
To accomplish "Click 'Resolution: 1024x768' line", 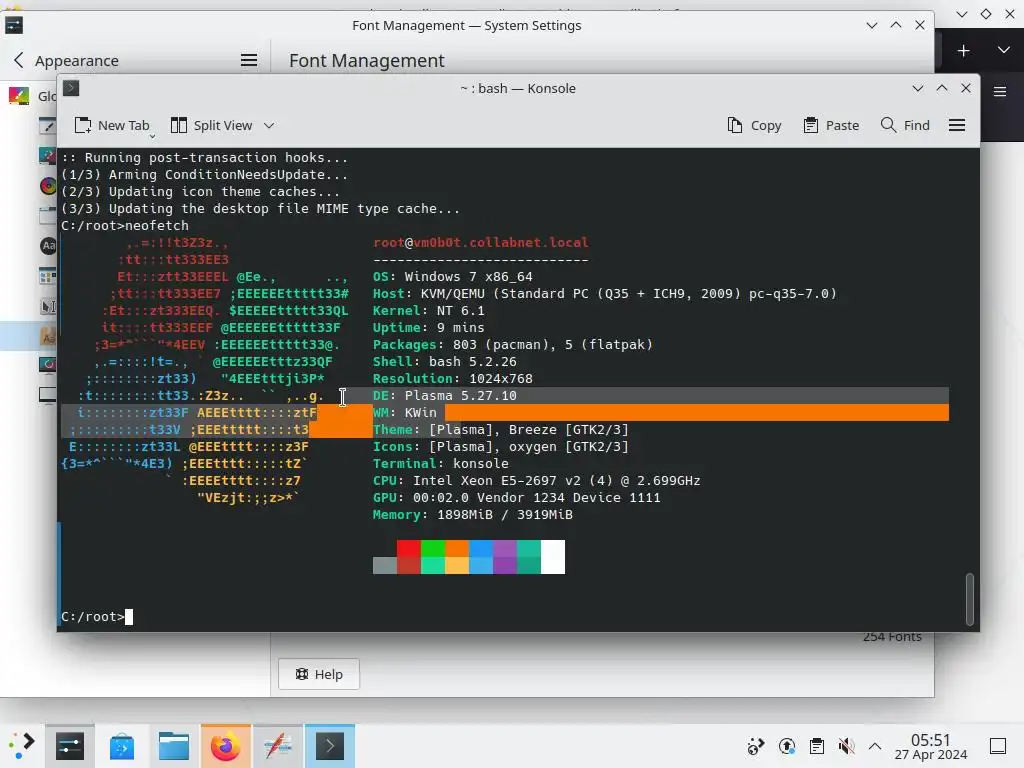I will click(453, 378).
